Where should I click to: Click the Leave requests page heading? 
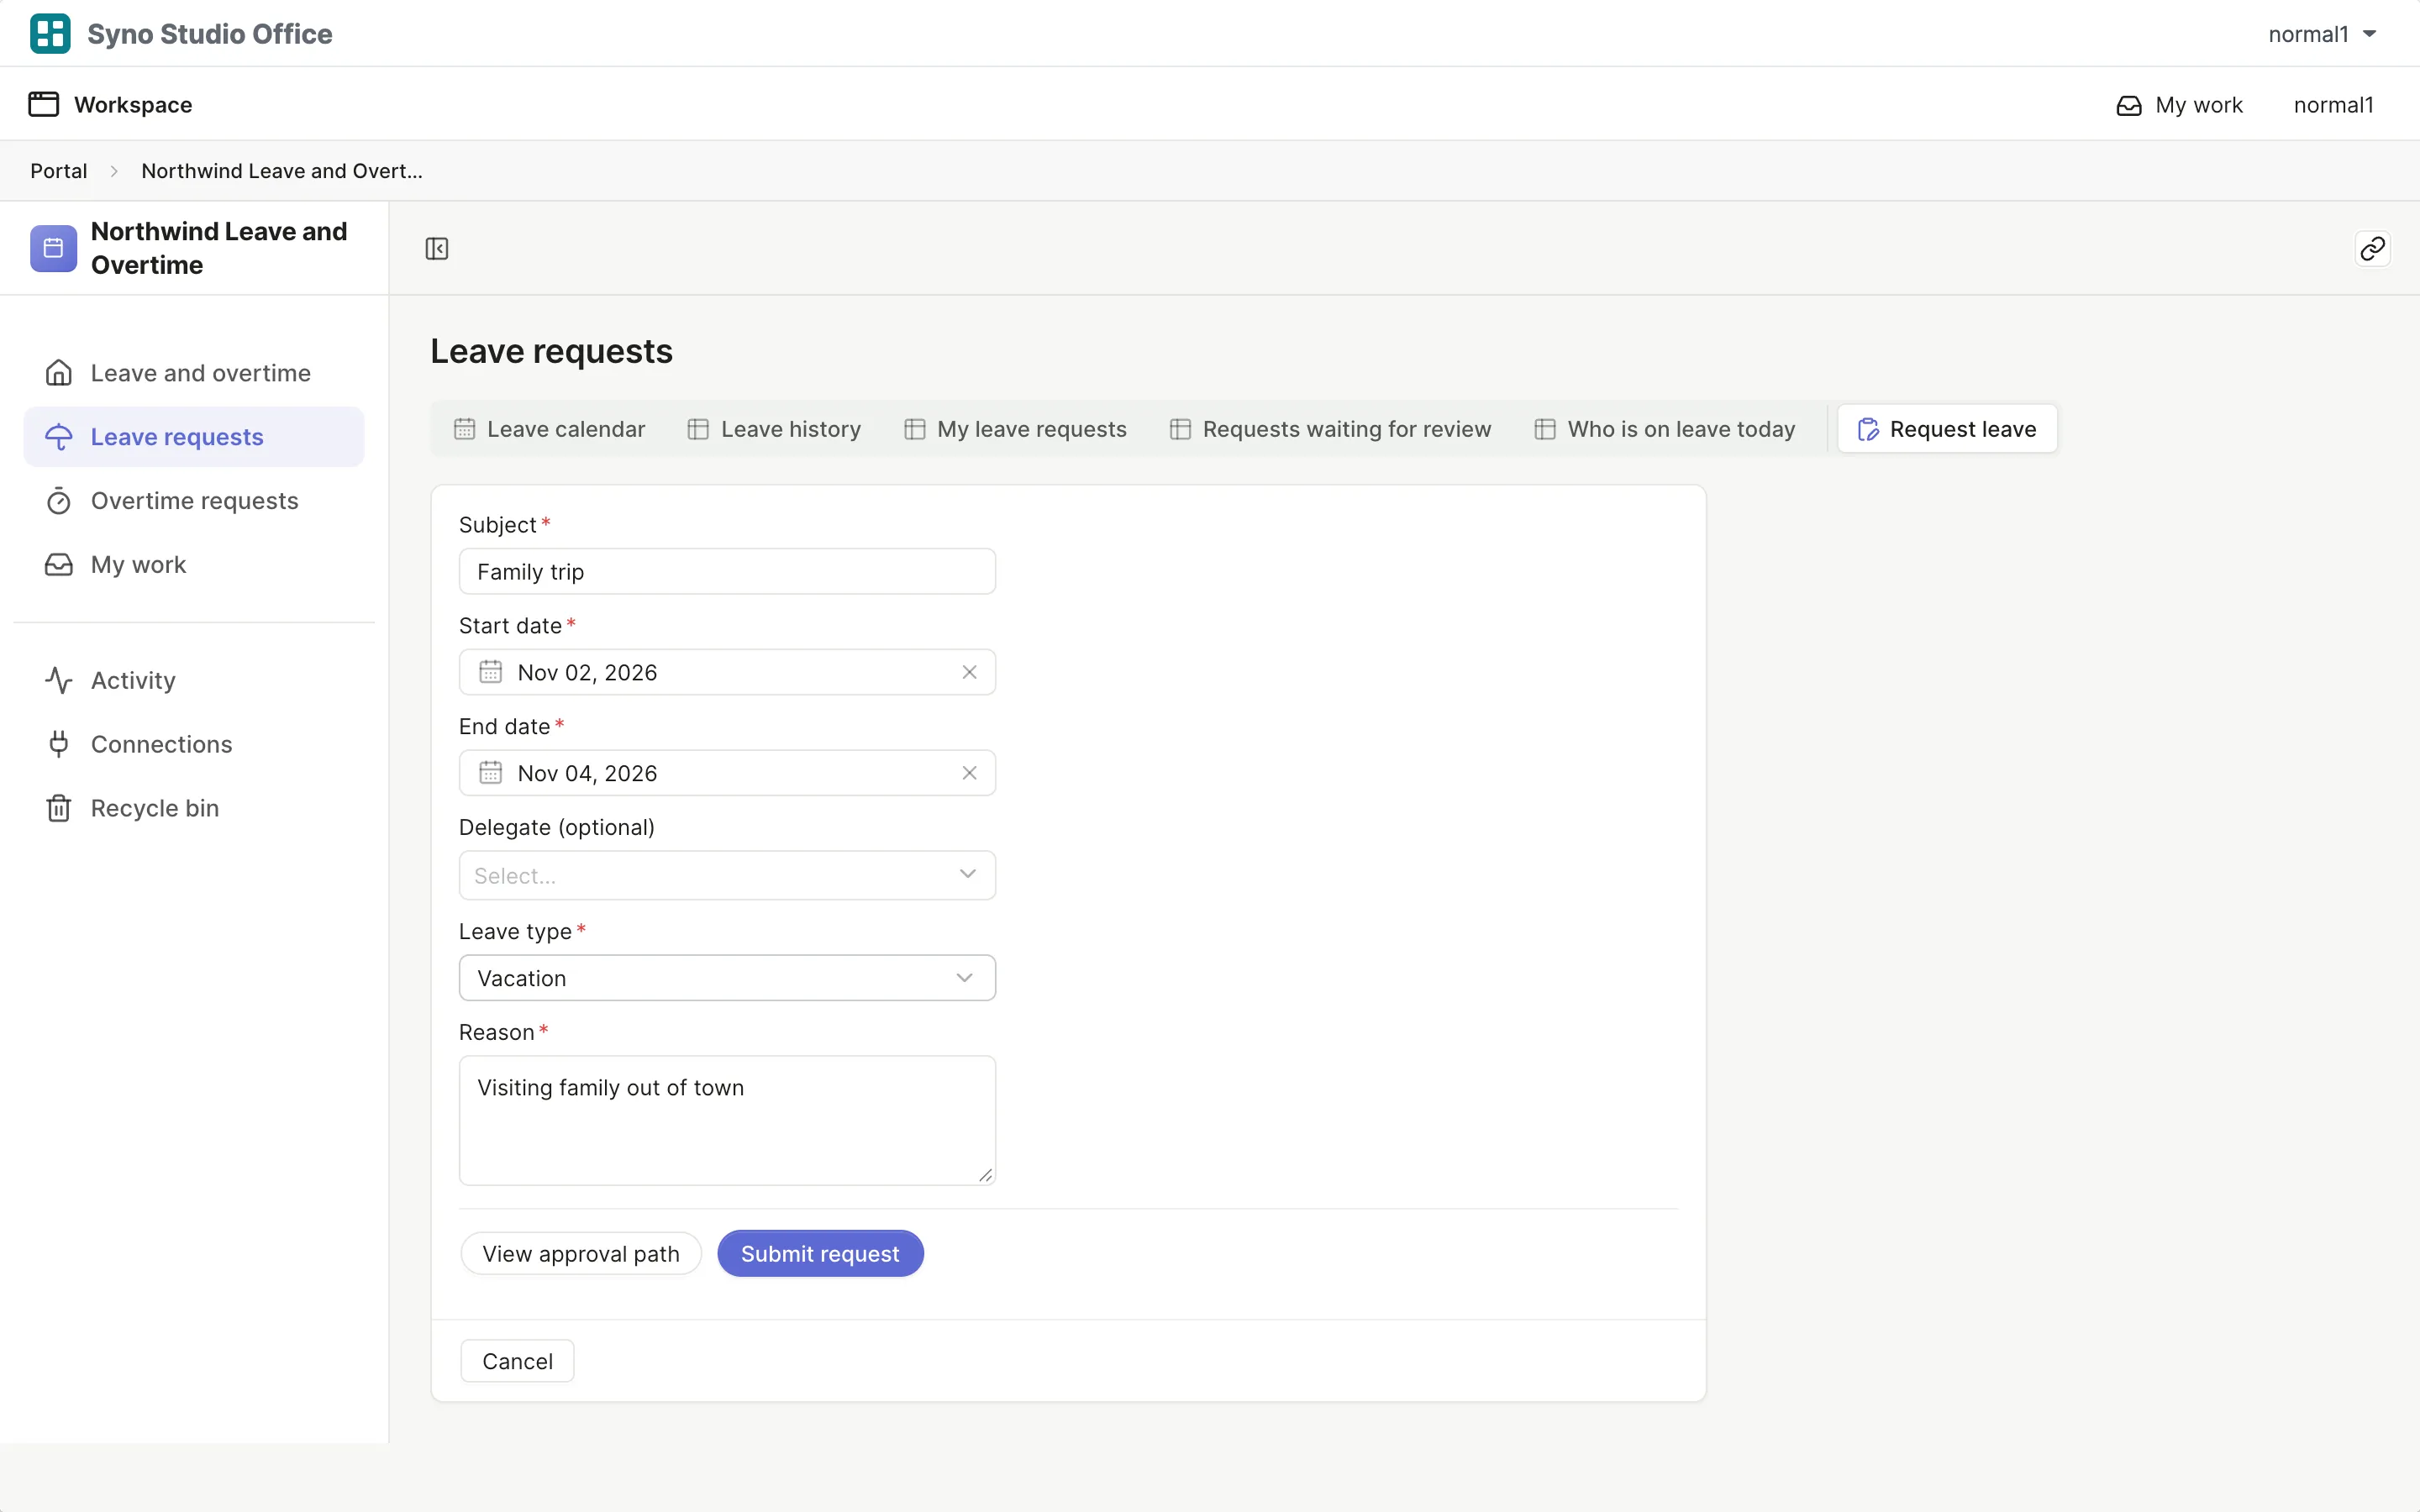pos(551,351)
